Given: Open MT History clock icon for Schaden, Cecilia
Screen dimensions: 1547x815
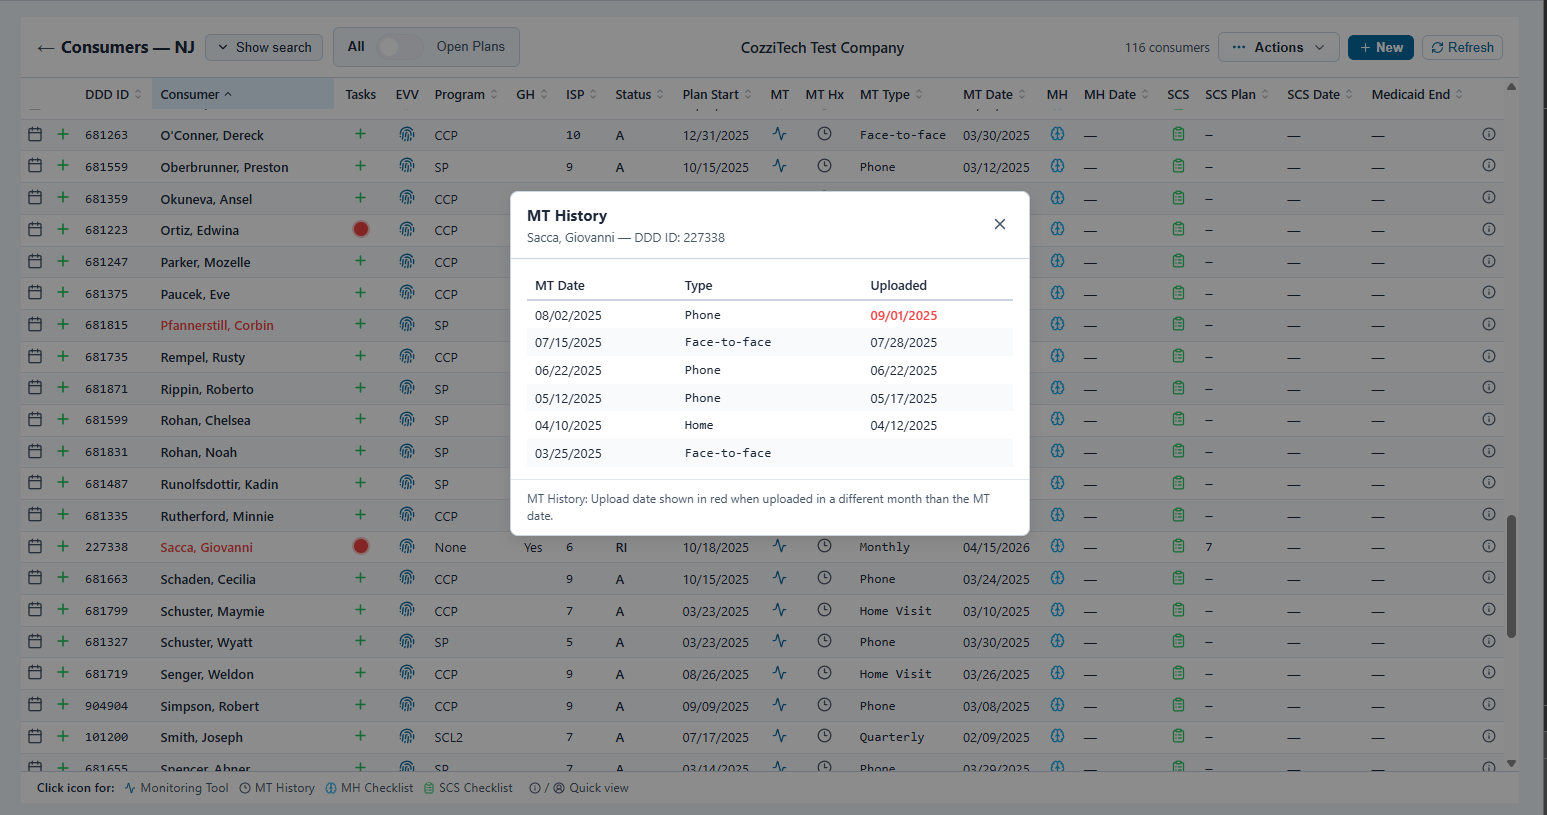Looking at the screenshot, I should click(825, 577).
